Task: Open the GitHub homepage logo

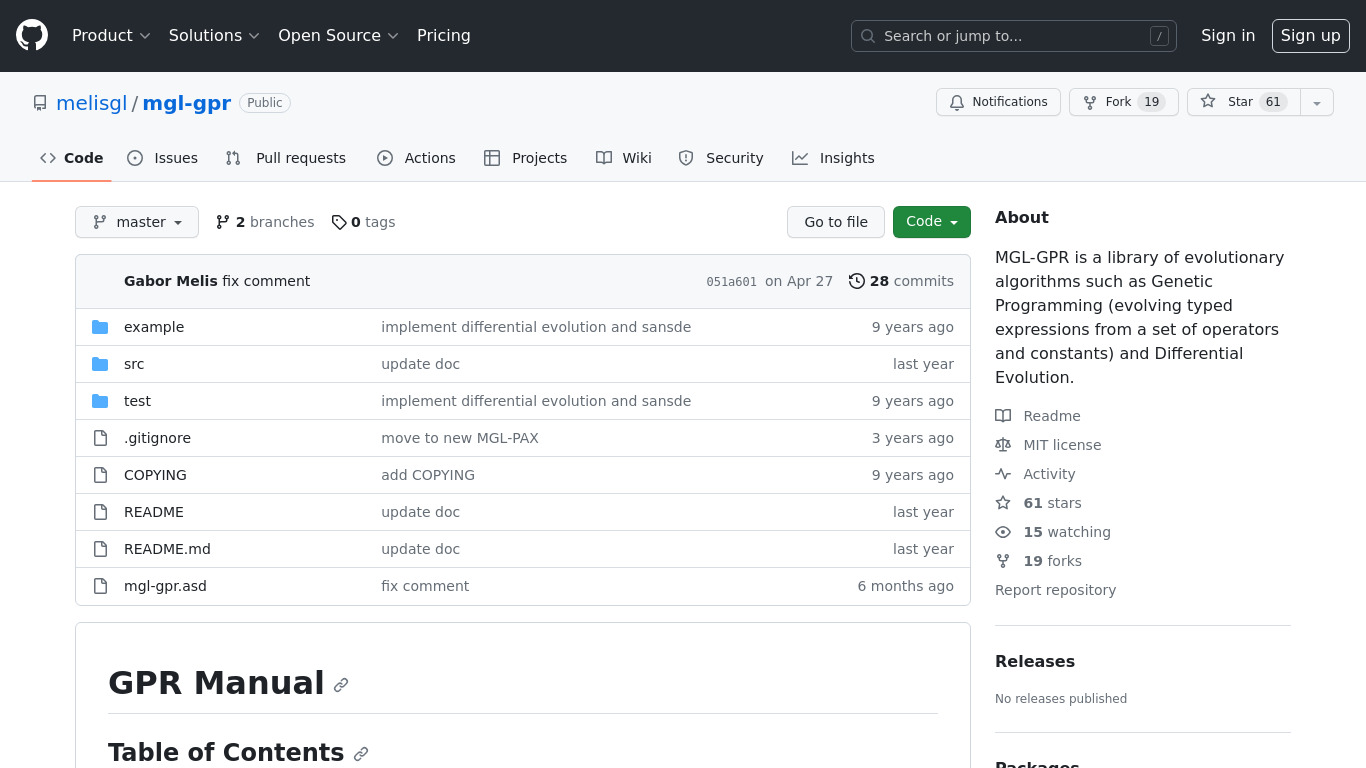Action: (x=32, y=35)
